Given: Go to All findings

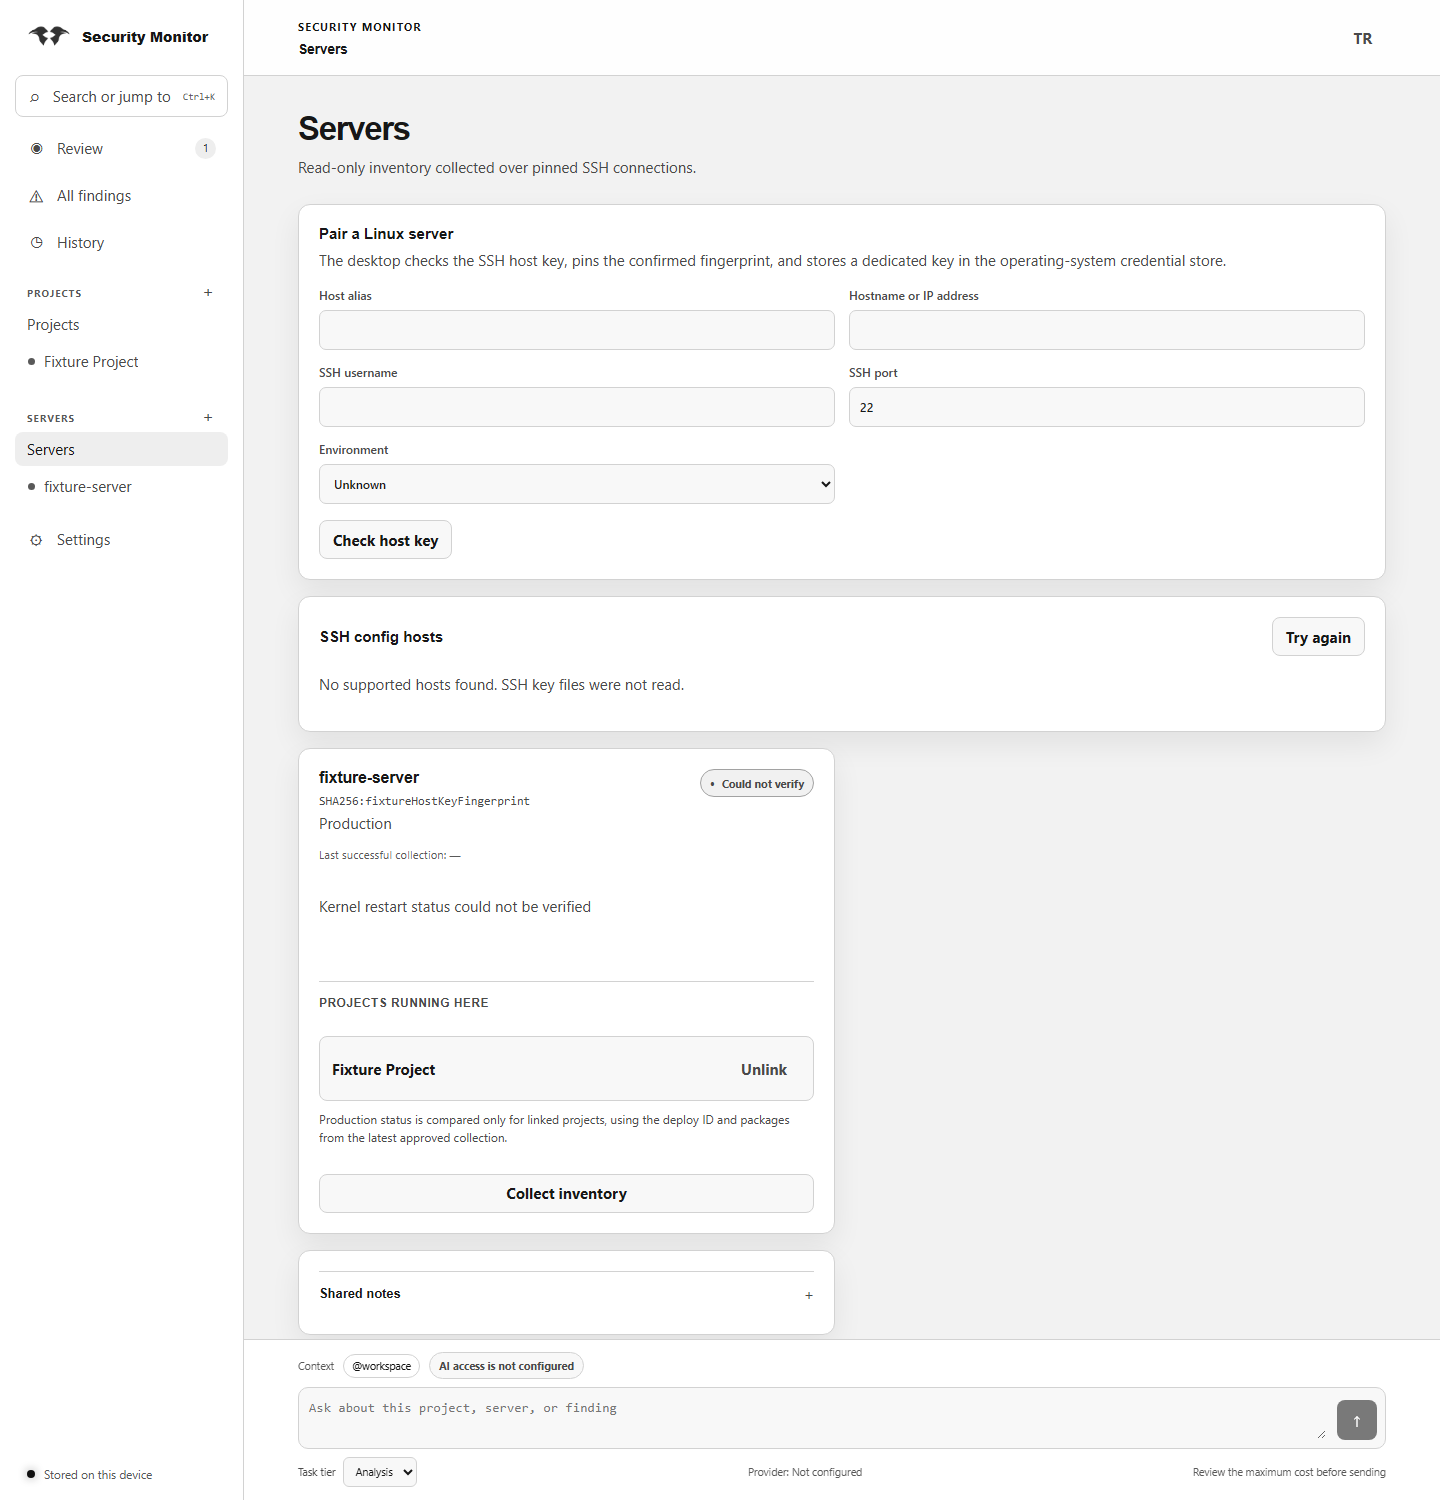Looking at the screenshot, I should click(121, 196).
